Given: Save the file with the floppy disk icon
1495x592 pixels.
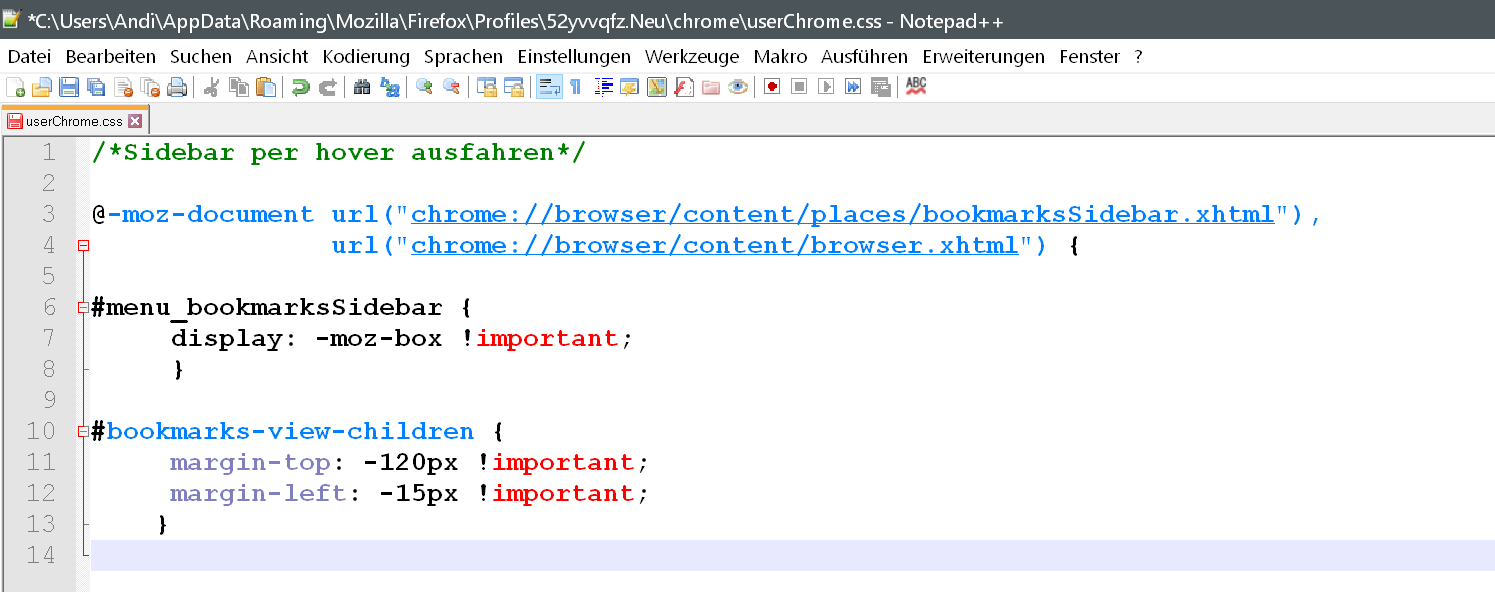Looking at the screenshot, I should click(x=68, y=87).
